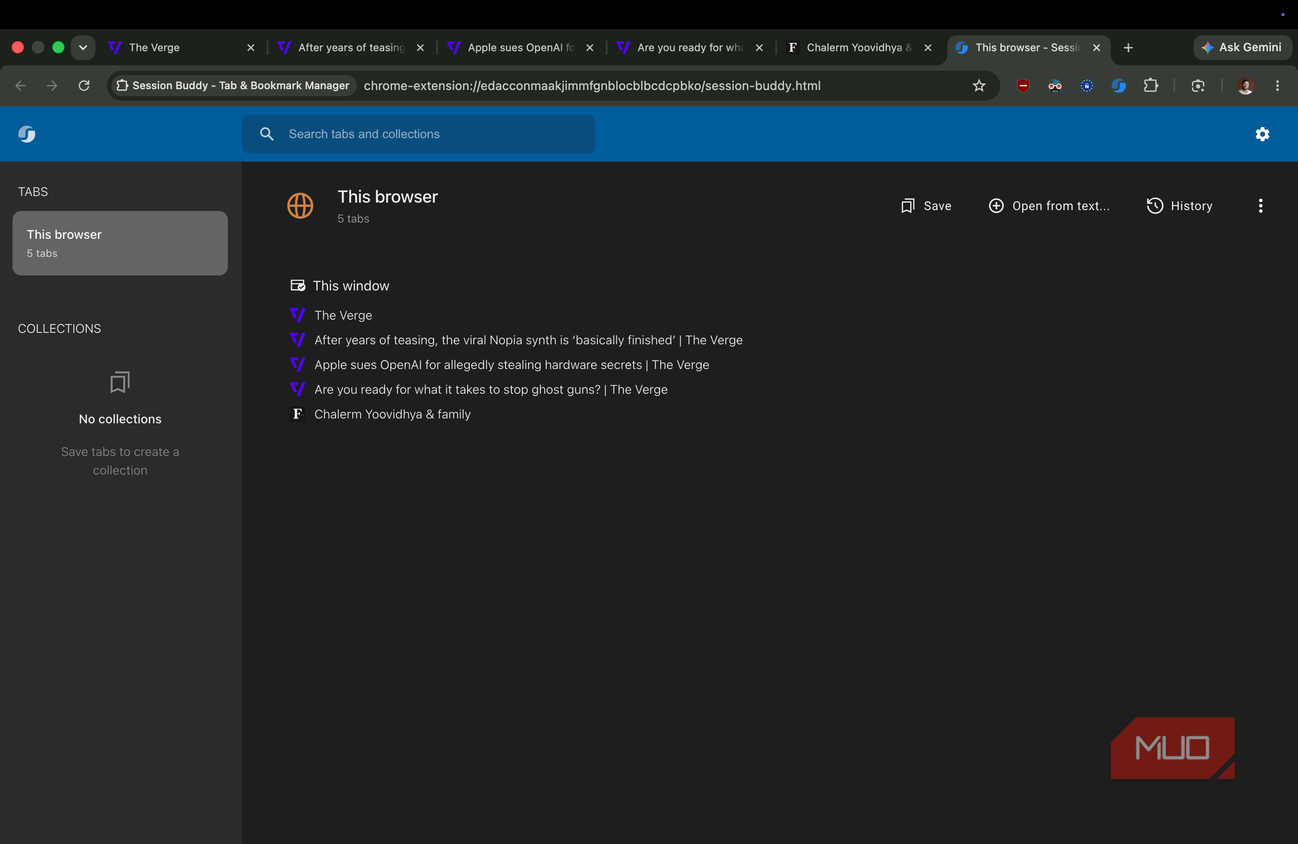1298x844 pixels.
Task: Click the screenshot capture toolbar icon
Action: tap(1198, 86)
